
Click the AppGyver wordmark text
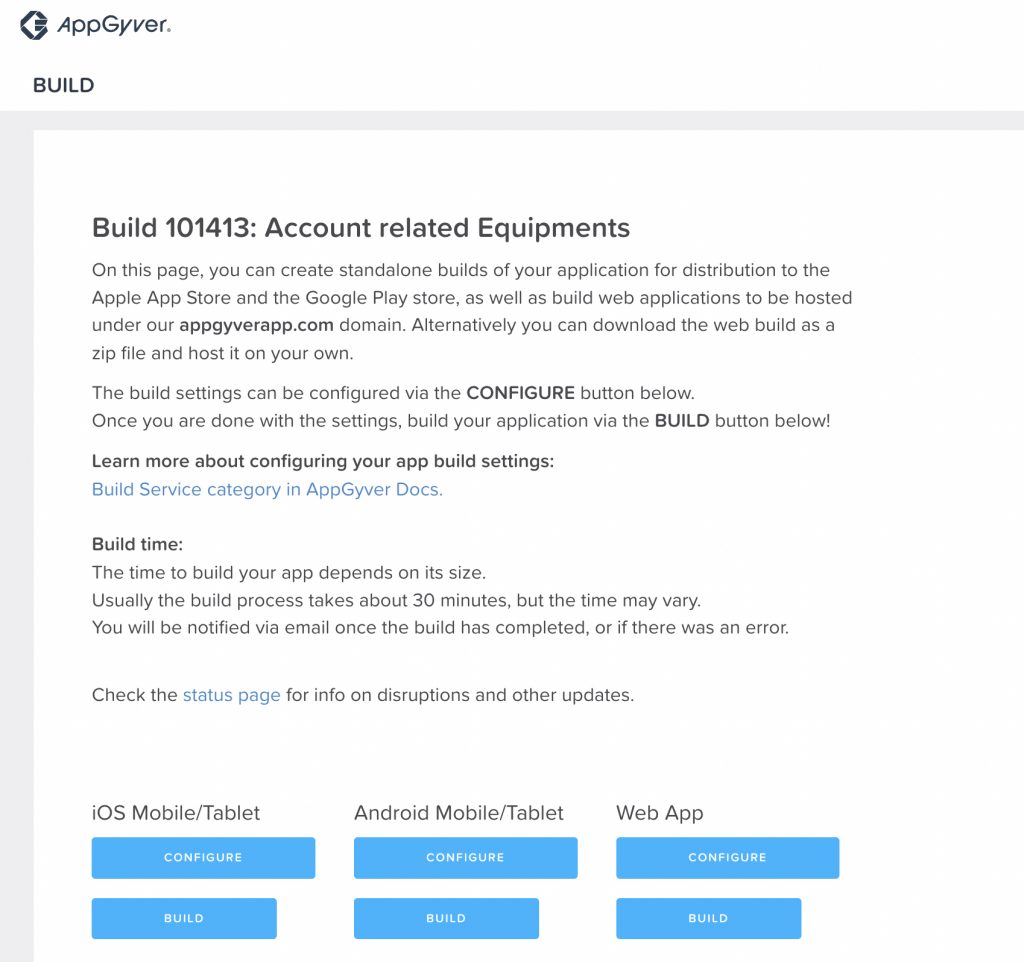pos(114,25)
